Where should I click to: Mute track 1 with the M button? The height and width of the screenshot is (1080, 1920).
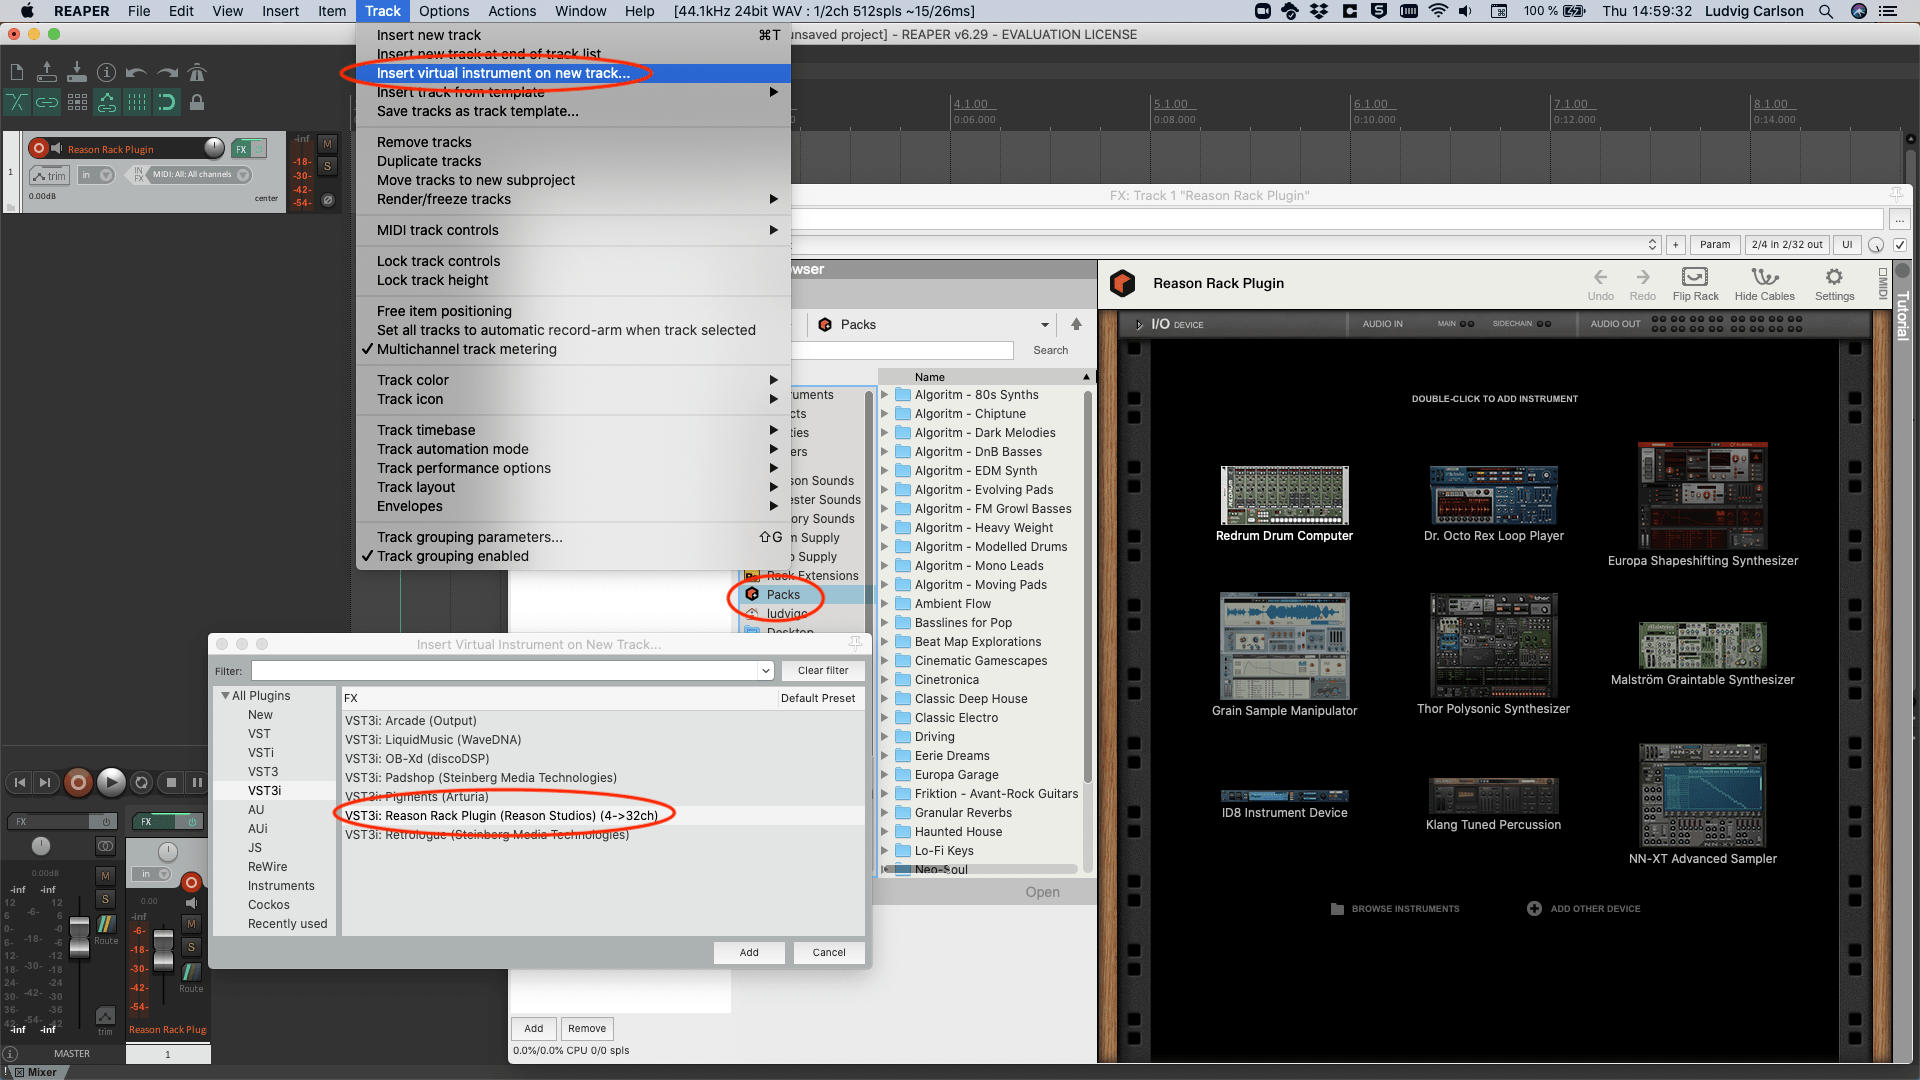[x=327, y=143]
